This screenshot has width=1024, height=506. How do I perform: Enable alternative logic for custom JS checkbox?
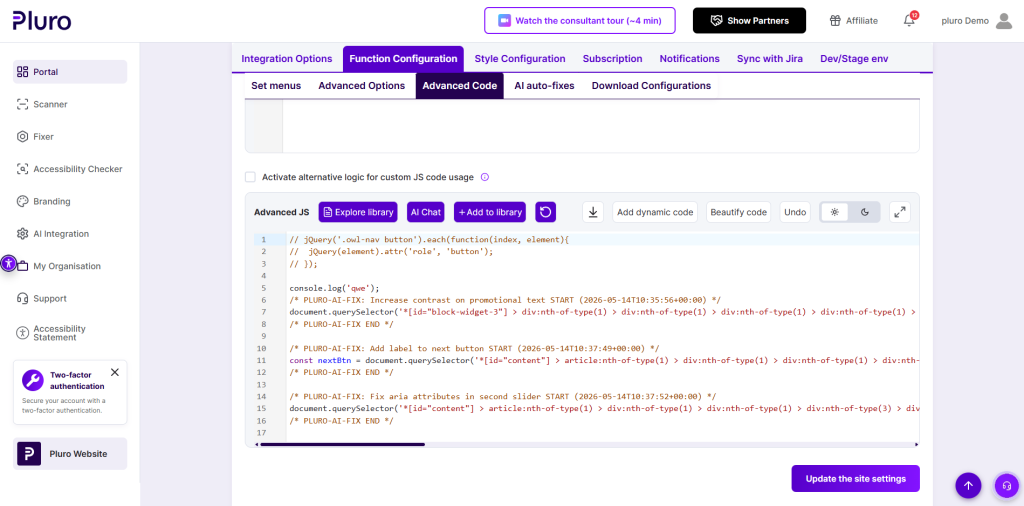pyautogui.click(x=250, y=177)
